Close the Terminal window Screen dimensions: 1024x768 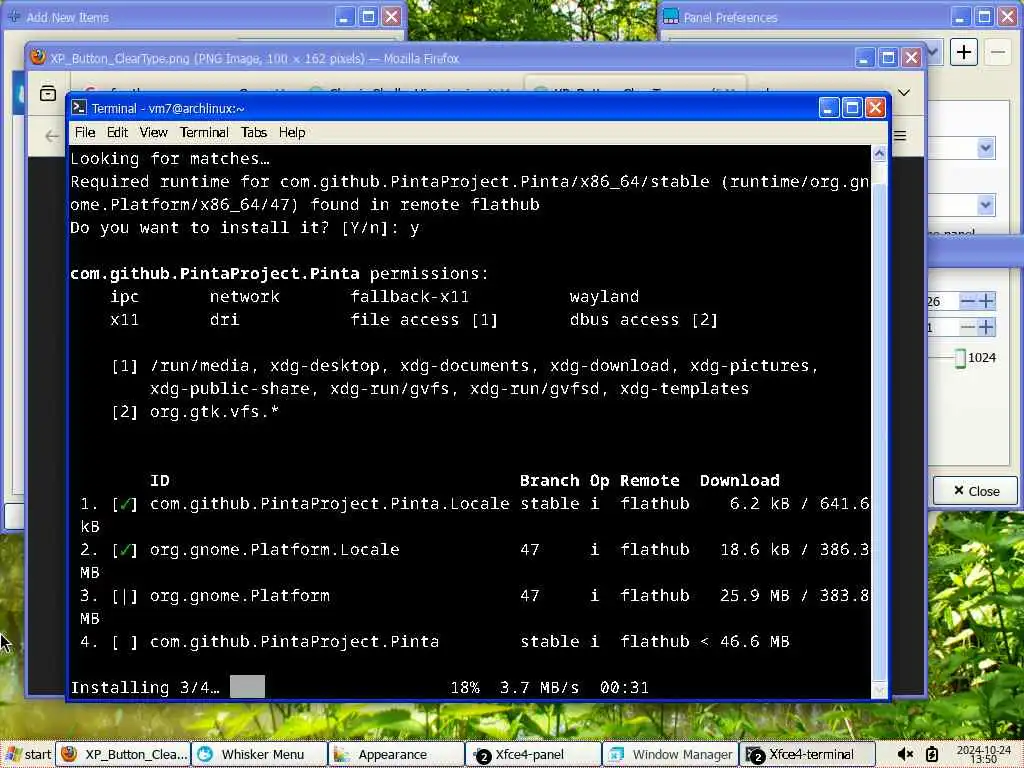click(x=876, y=107)
